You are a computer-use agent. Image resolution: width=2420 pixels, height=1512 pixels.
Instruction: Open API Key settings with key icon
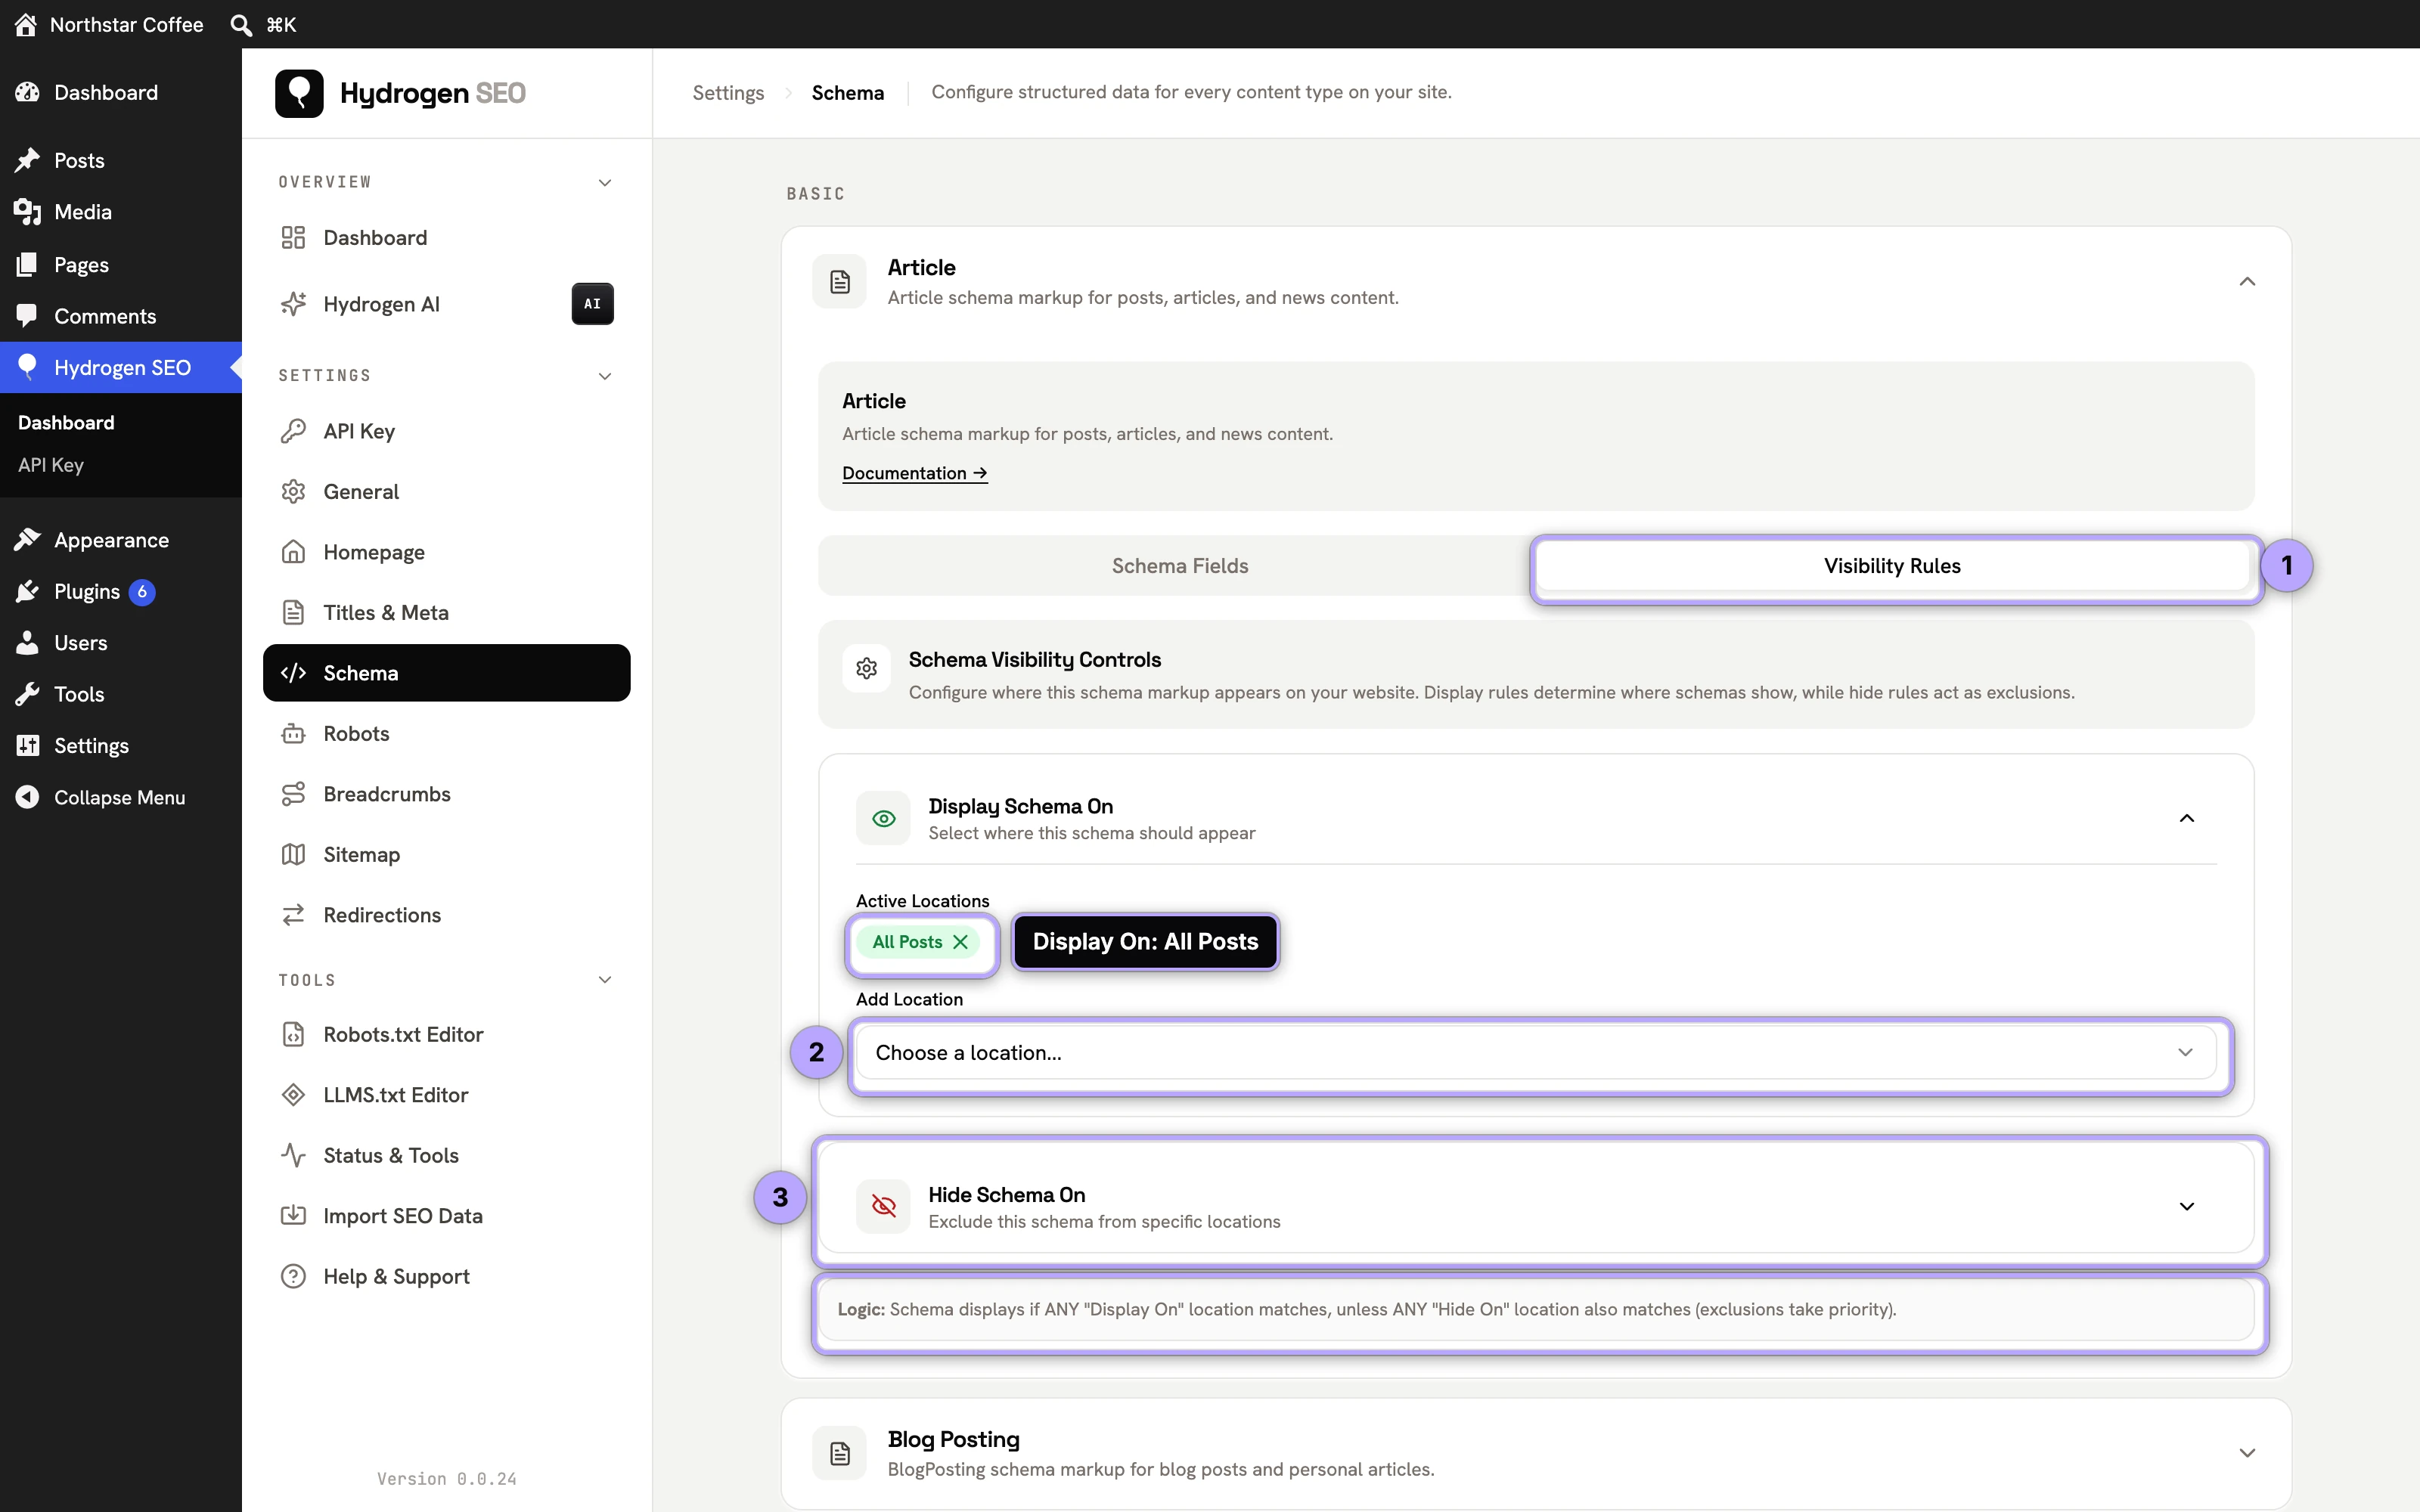coord(447,431)
